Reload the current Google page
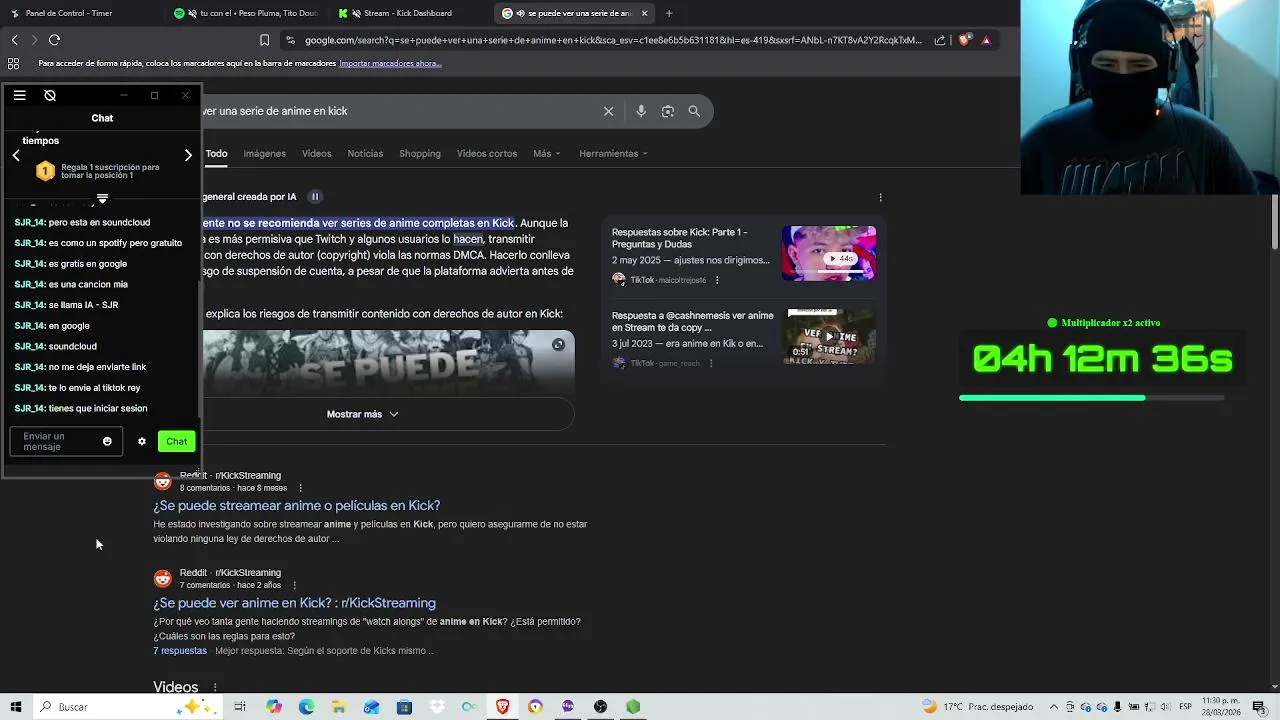 [54, 40]
